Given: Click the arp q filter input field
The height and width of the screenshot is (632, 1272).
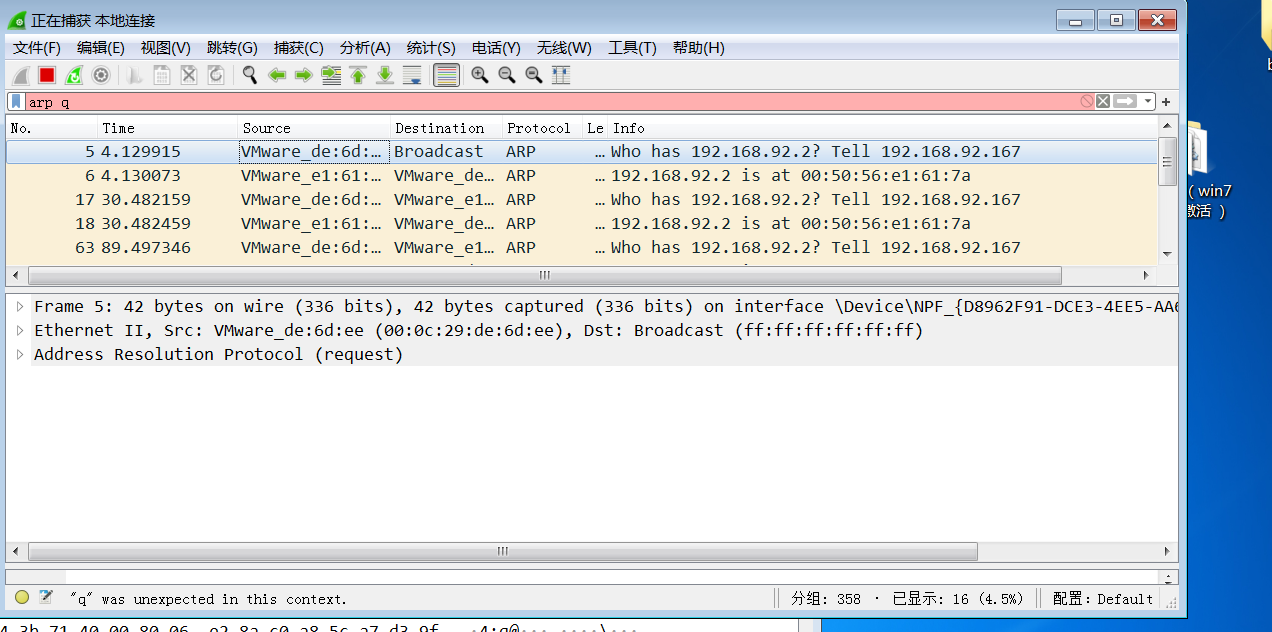Looking at the screenshot, I should (x=550, y=101).
